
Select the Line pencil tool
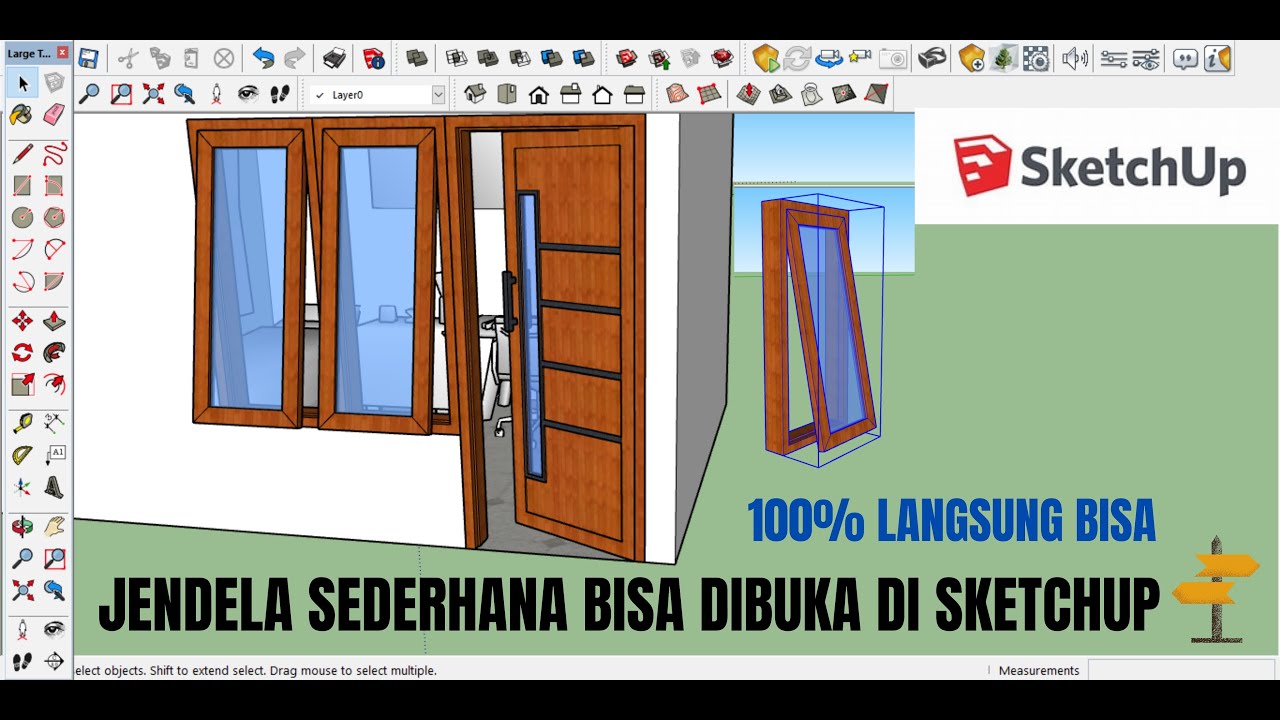(22, 154)
